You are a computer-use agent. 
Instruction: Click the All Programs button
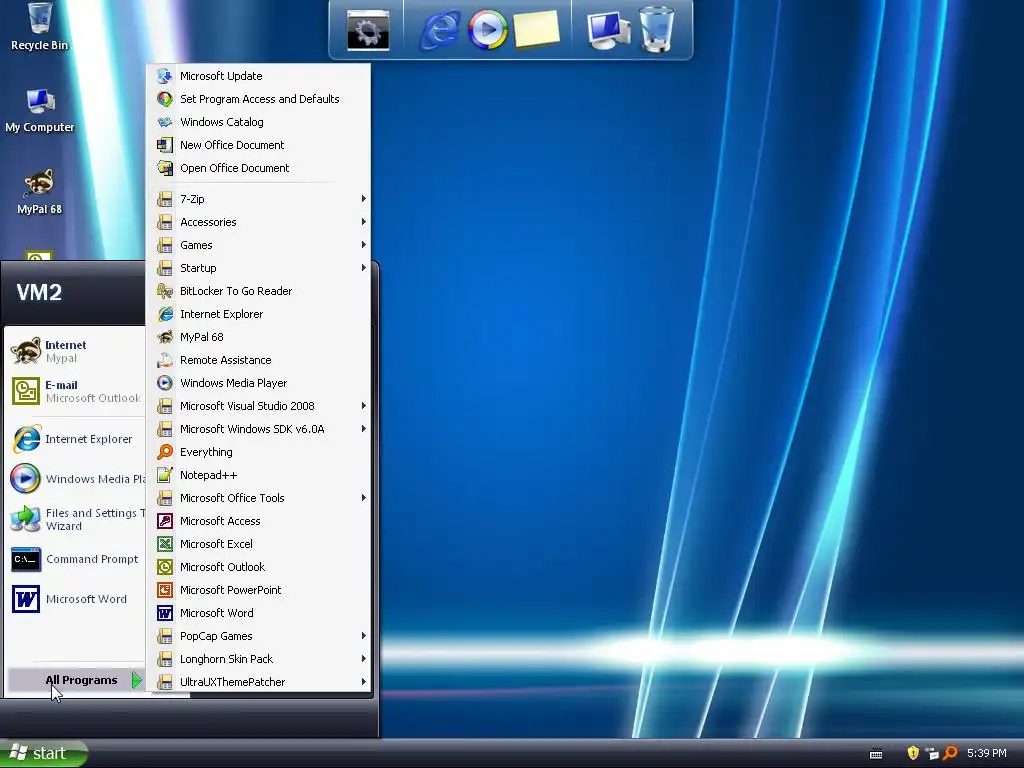click(x=76, y=680)
